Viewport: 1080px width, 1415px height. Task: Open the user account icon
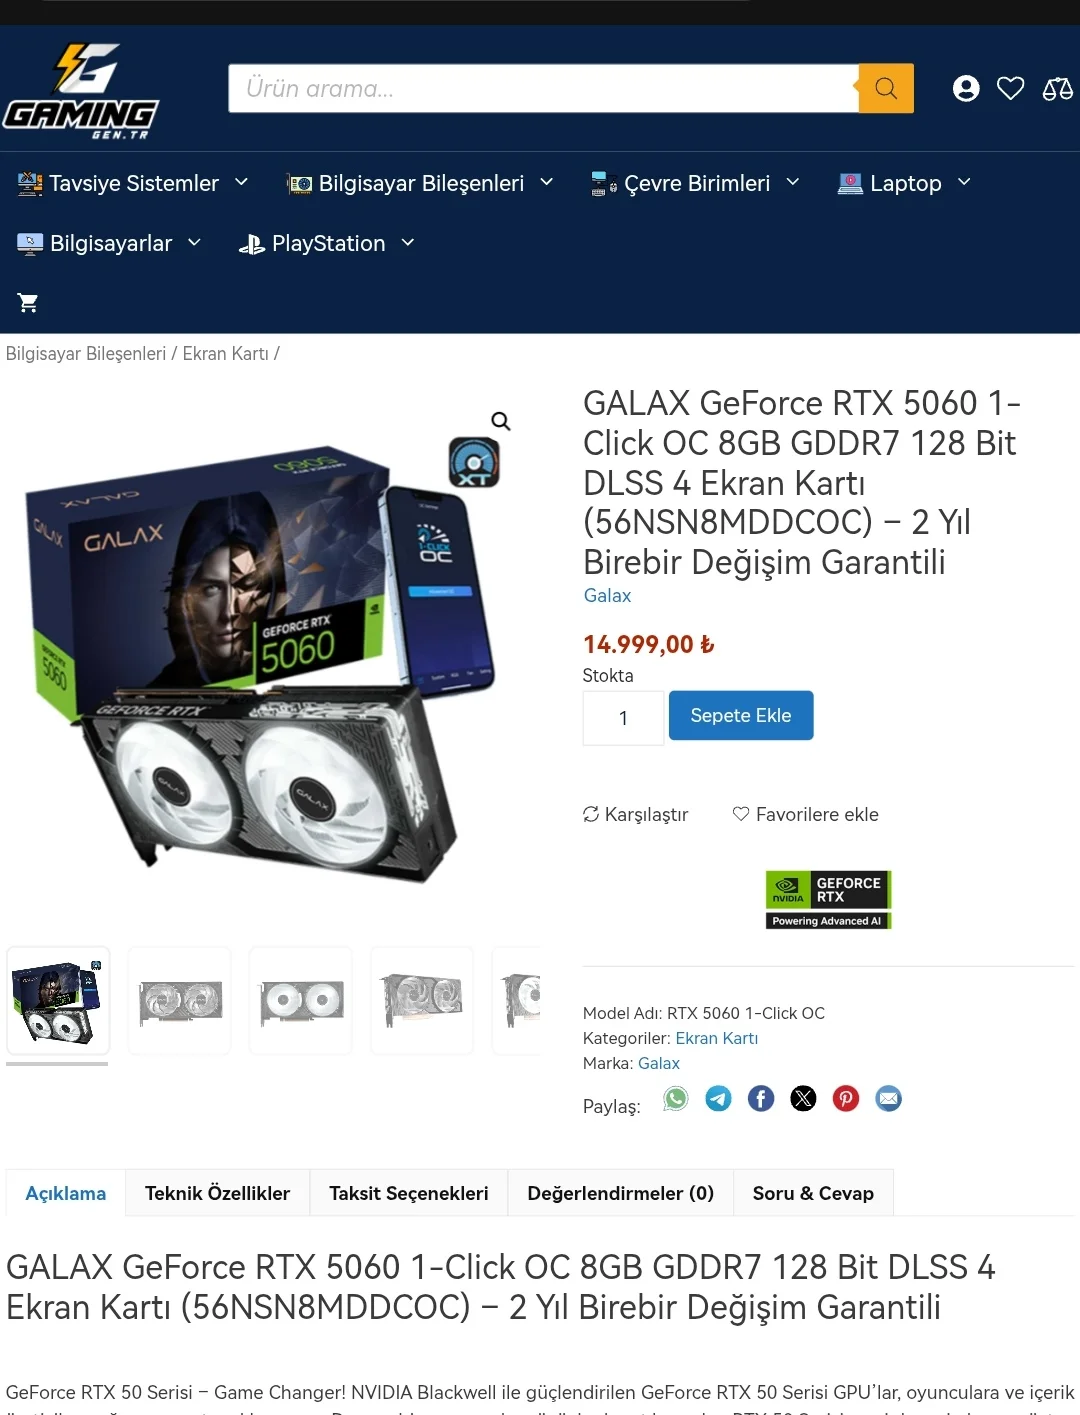[x=966, y=89]
